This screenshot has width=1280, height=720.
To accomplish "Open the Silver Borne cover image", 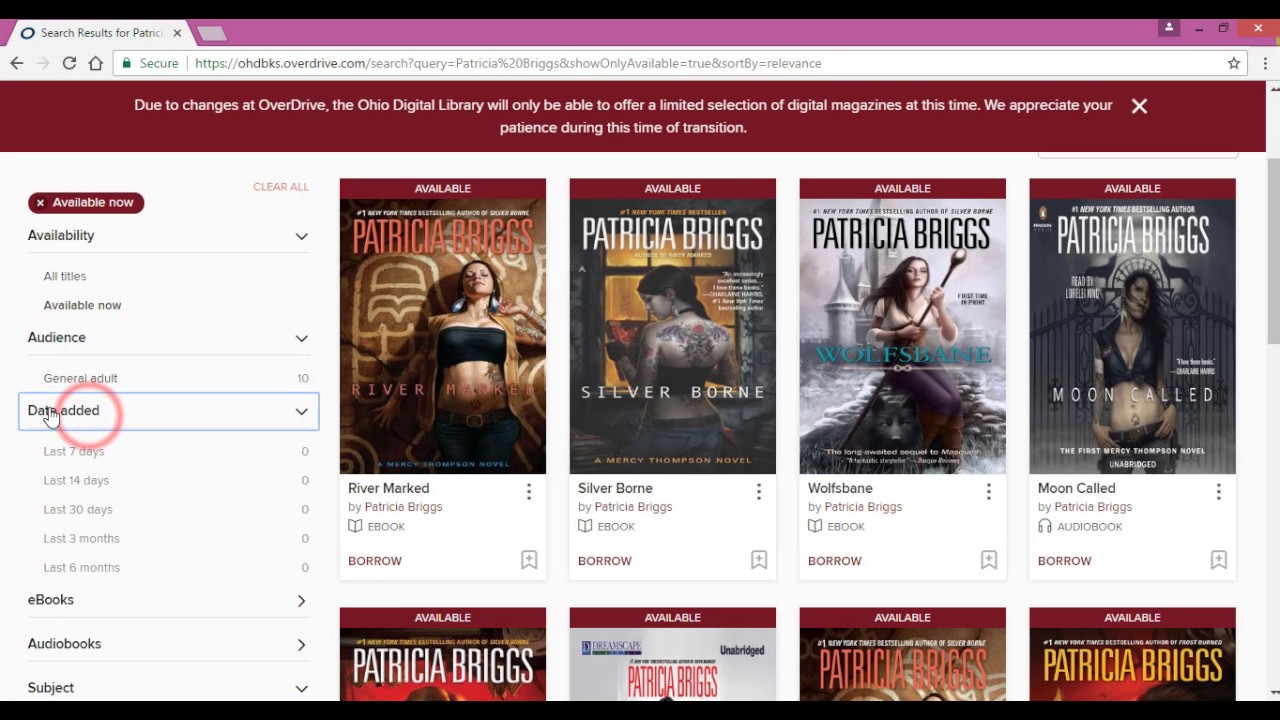I will [673, 336].
